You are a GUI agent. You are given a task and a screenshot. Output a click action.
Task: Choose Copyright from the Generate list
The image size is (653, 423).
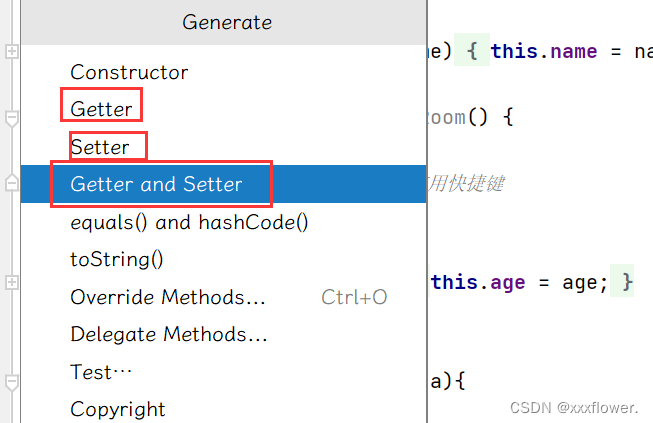(x=118, y=409)
